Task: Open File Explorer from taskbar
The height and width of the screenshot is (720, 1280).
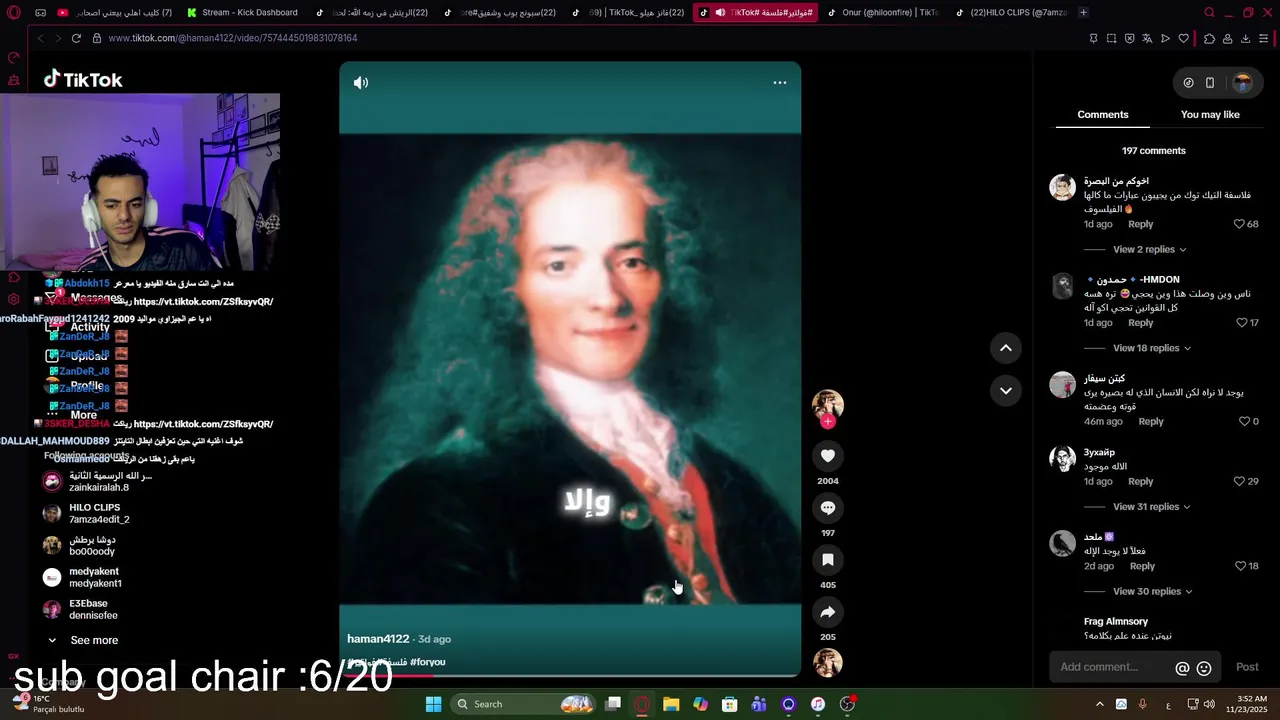Action: click(x=671, y=704)
